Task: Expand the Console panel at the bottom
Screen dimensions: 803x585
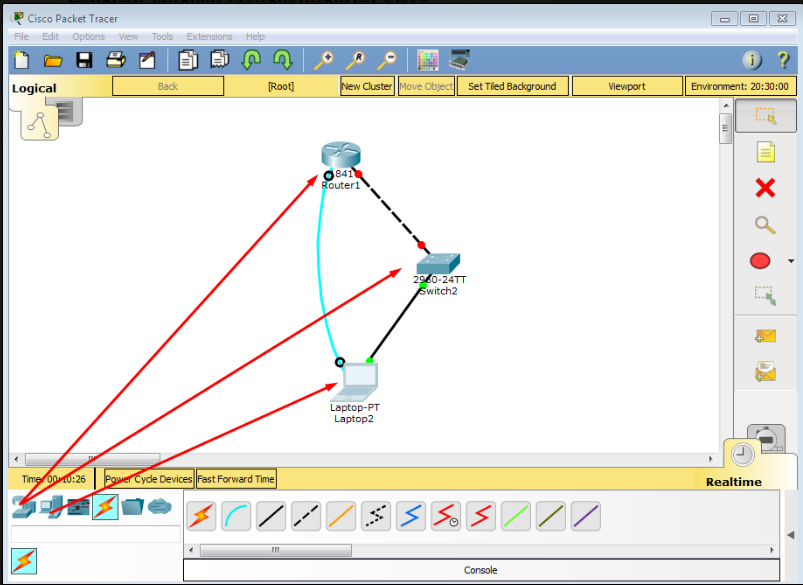Action: (480, 569)
